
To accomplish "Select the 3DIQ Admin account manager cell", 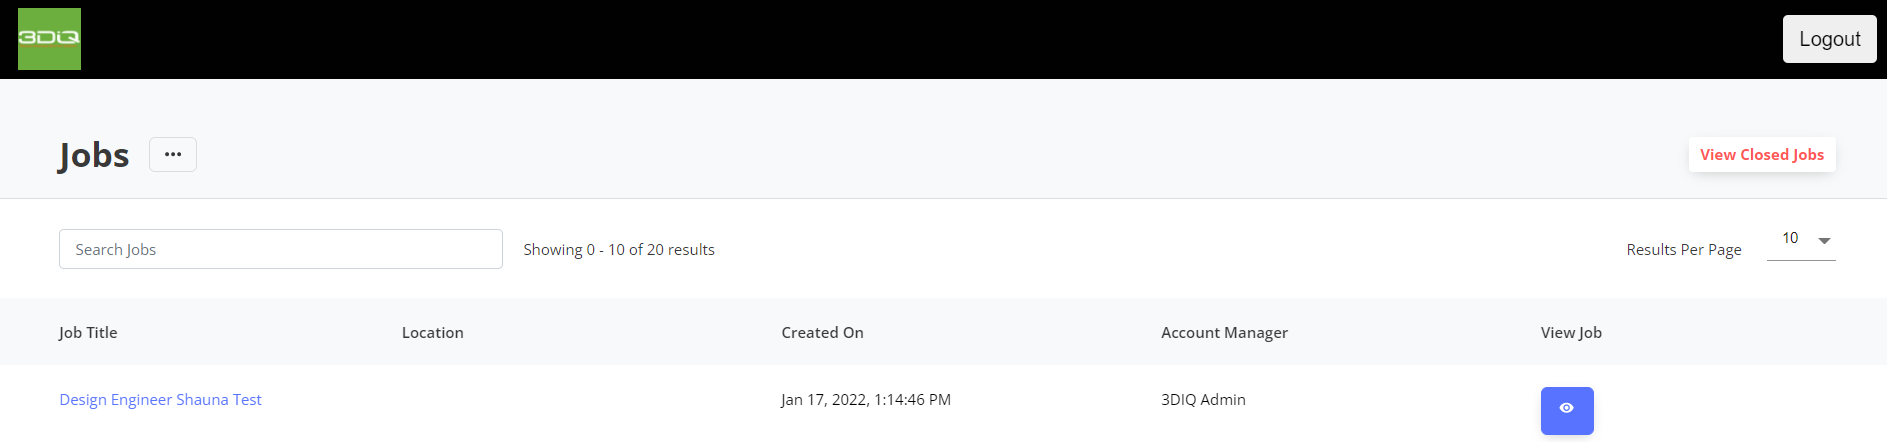I will (x=1203, y=399).
